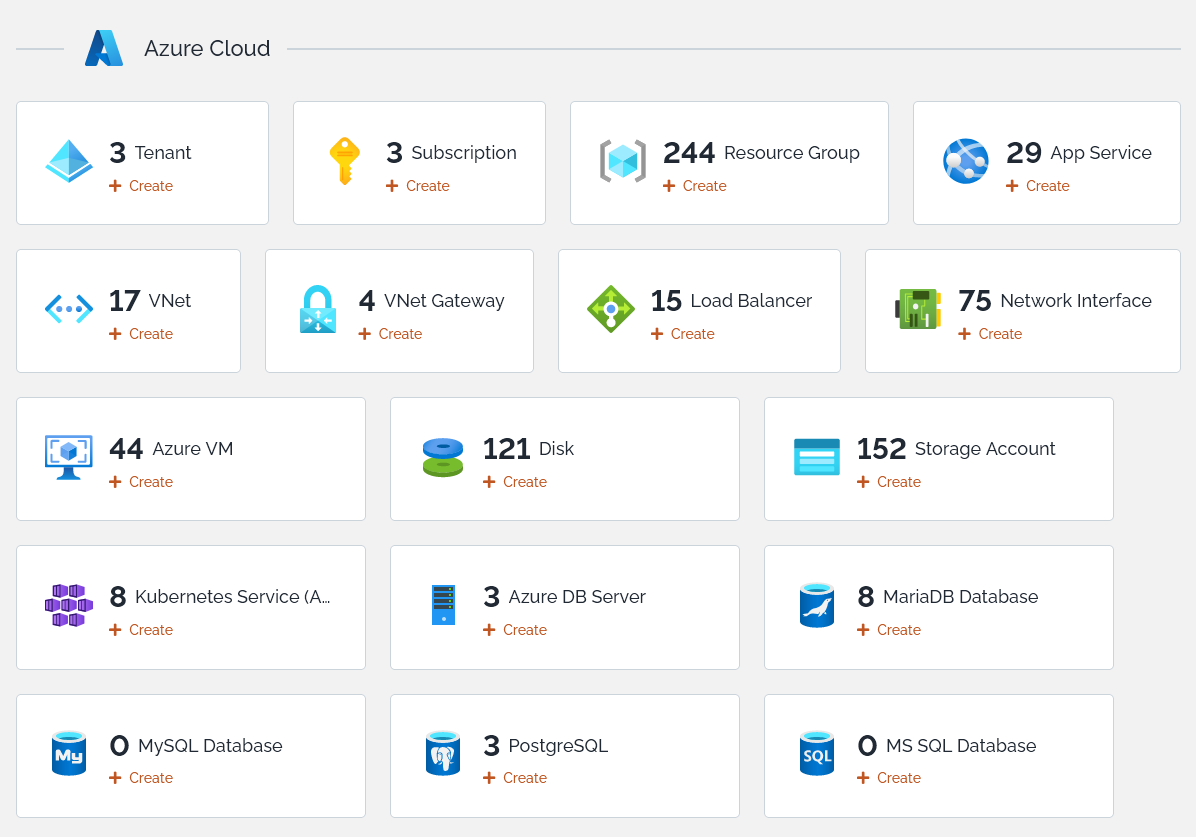Viewport: 1196px width, 837px height.
Task: Click the Network Interface card icon
Action: coord(918,309)
